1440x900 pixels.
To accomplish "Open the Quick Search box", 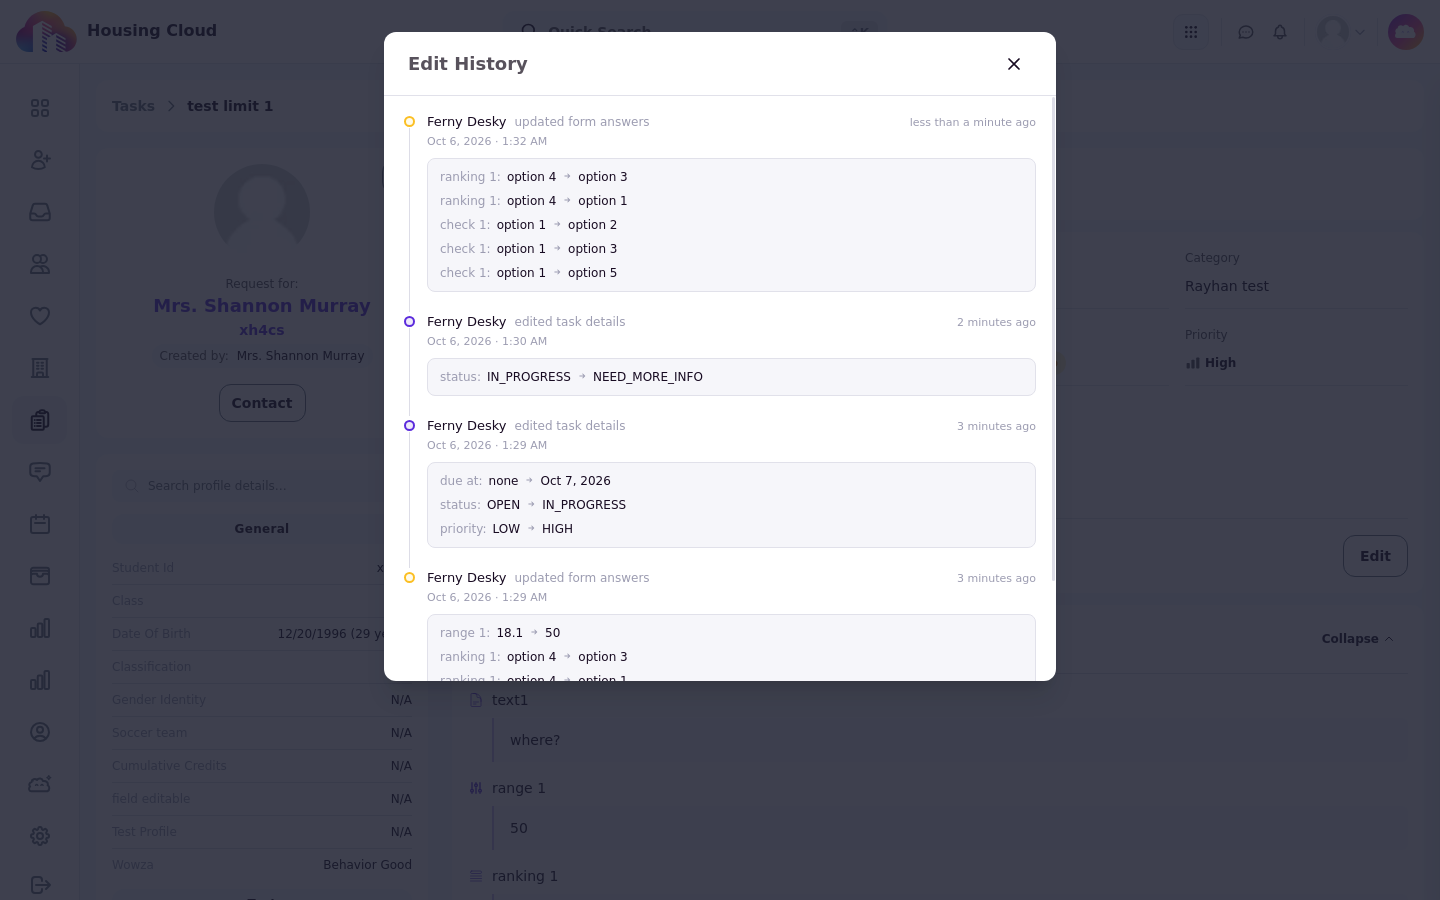I will click(700, 32).
